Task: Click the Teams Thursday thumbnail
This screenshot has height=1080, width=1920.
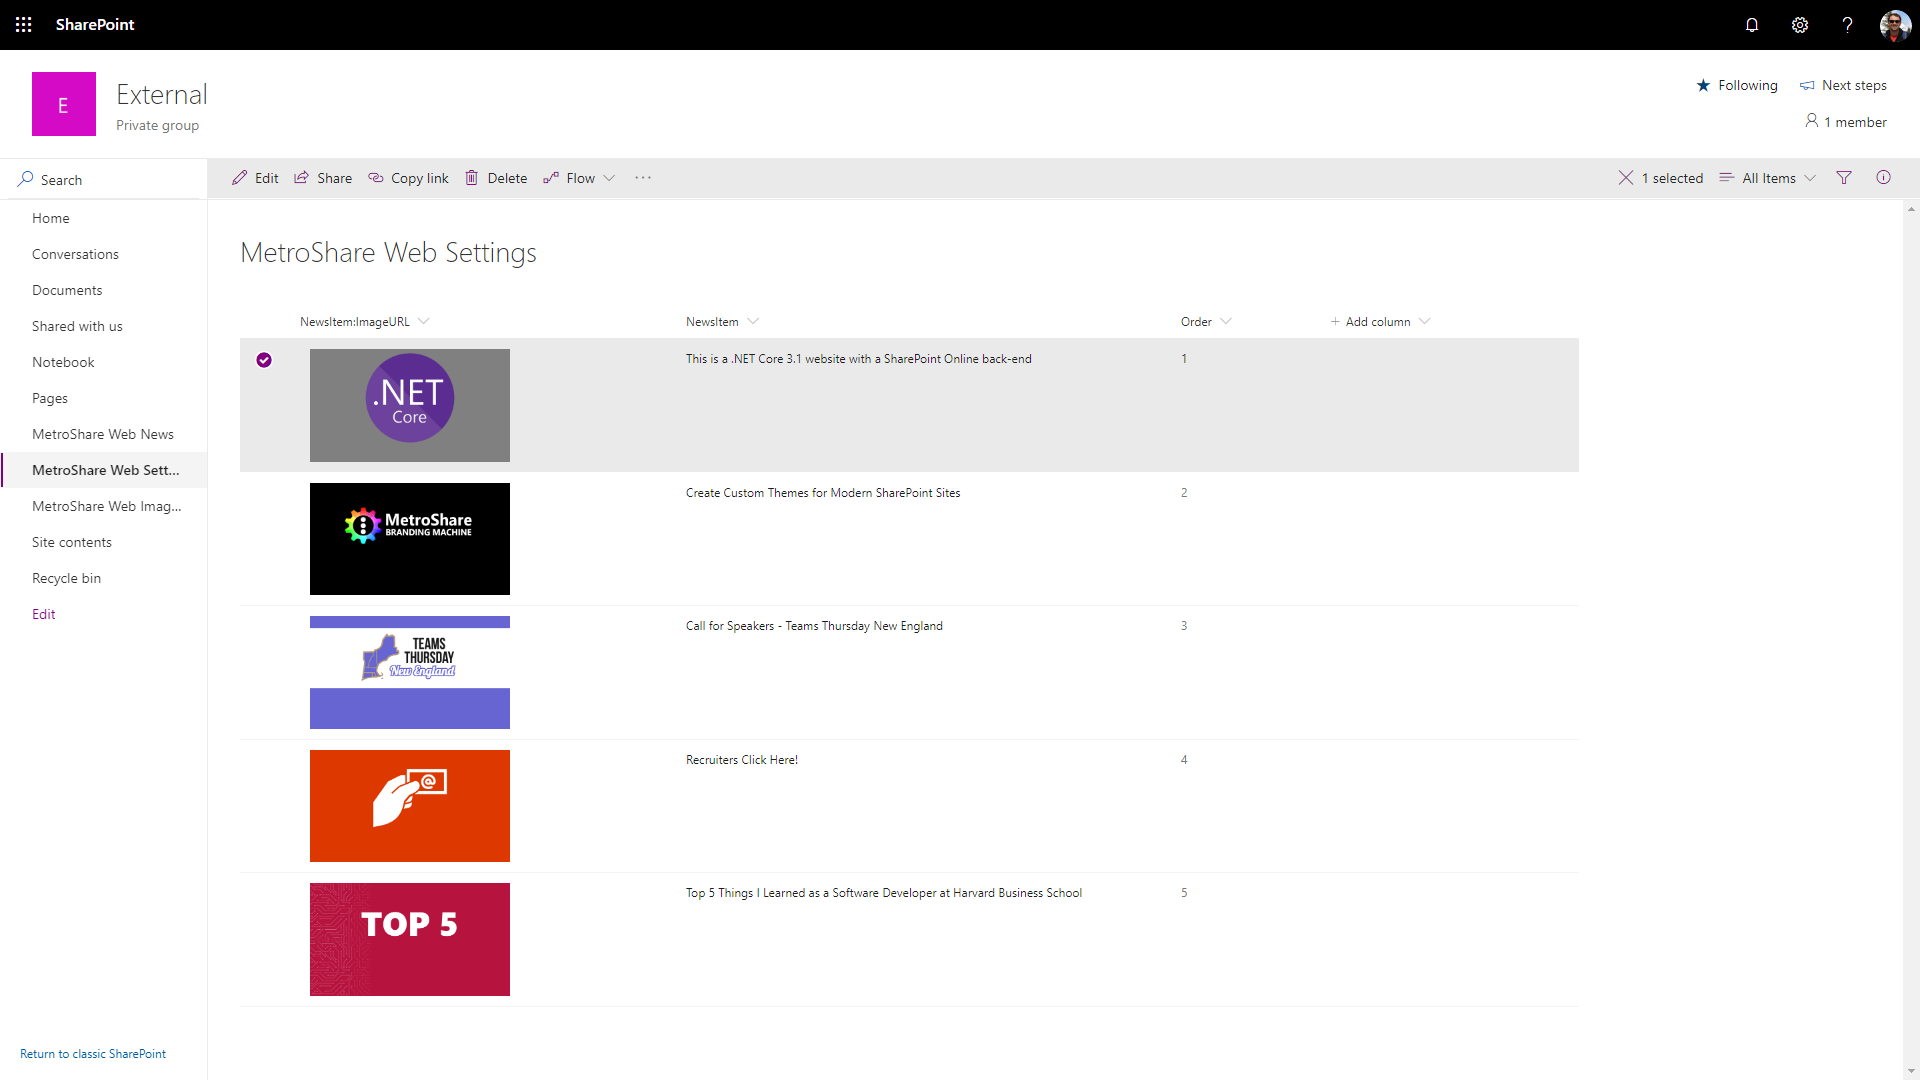Action: coord(410,672)
